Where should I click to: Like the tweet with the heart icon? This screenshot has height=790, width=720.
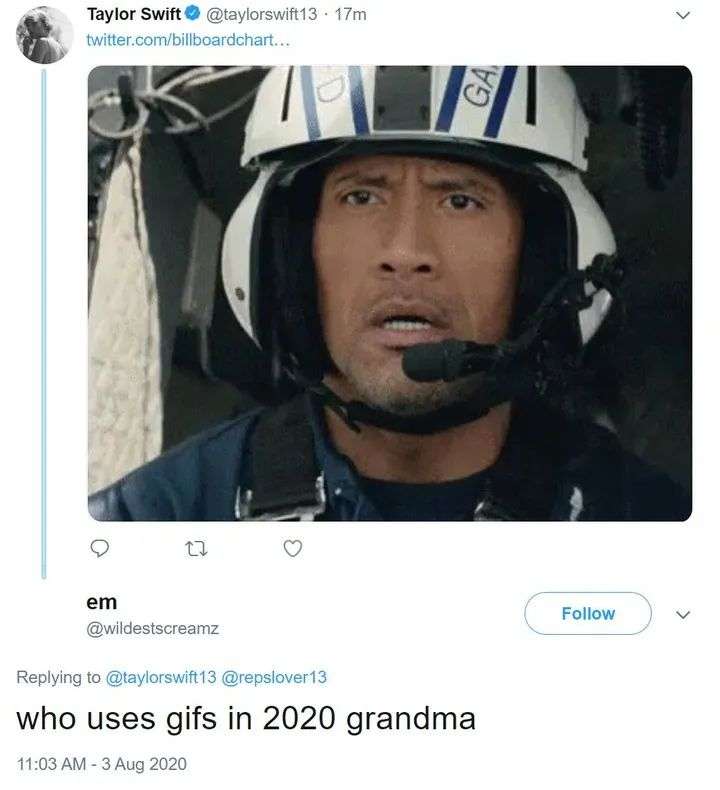293,548
